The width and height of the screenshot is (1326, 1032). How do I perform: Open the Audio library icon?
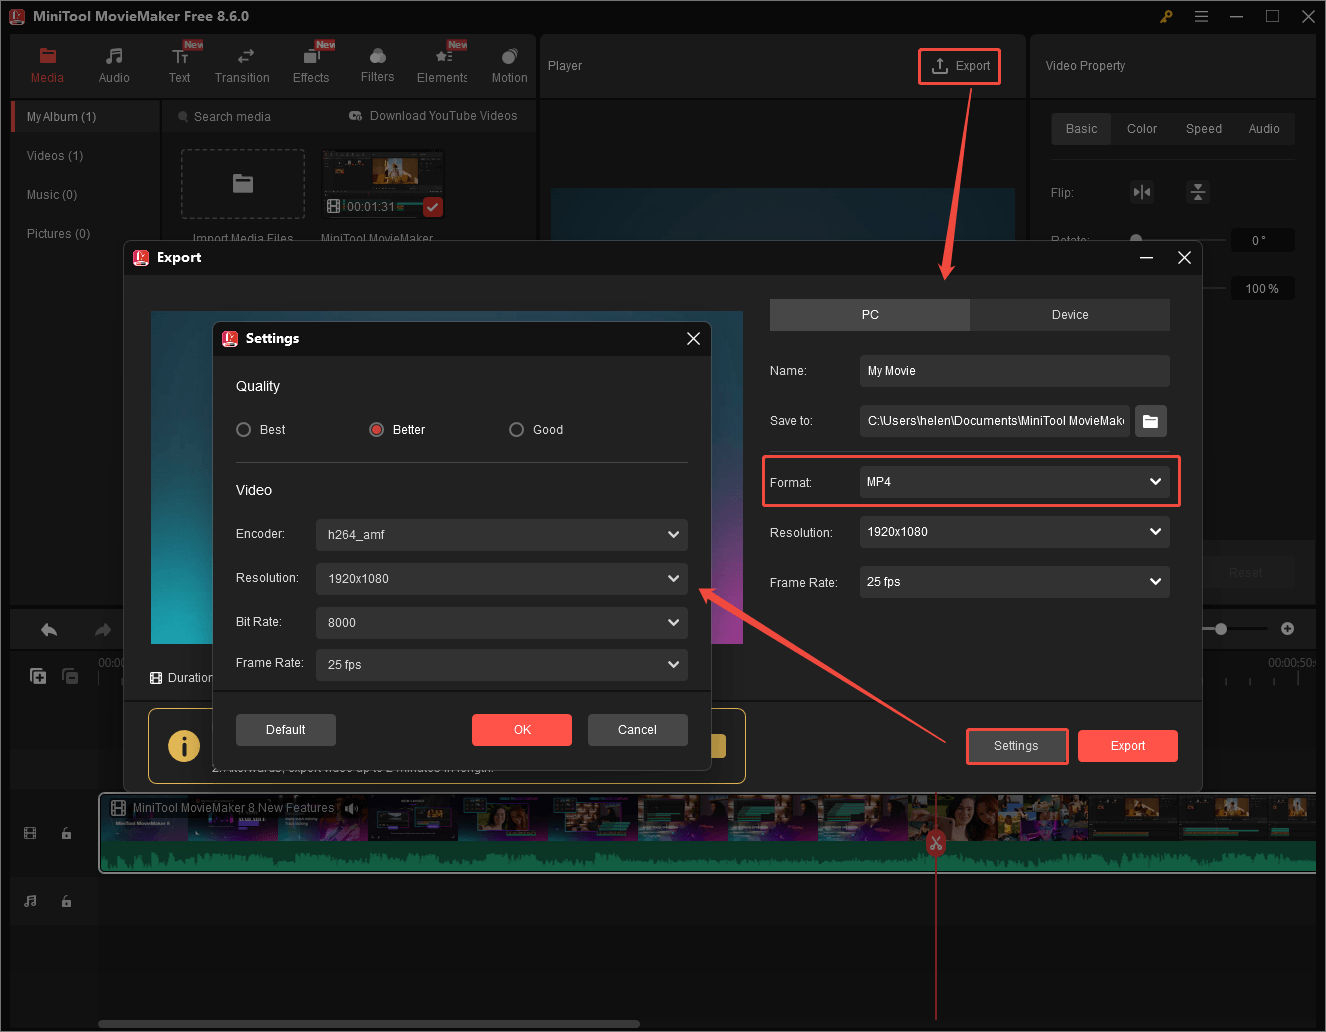pos(114,56)
